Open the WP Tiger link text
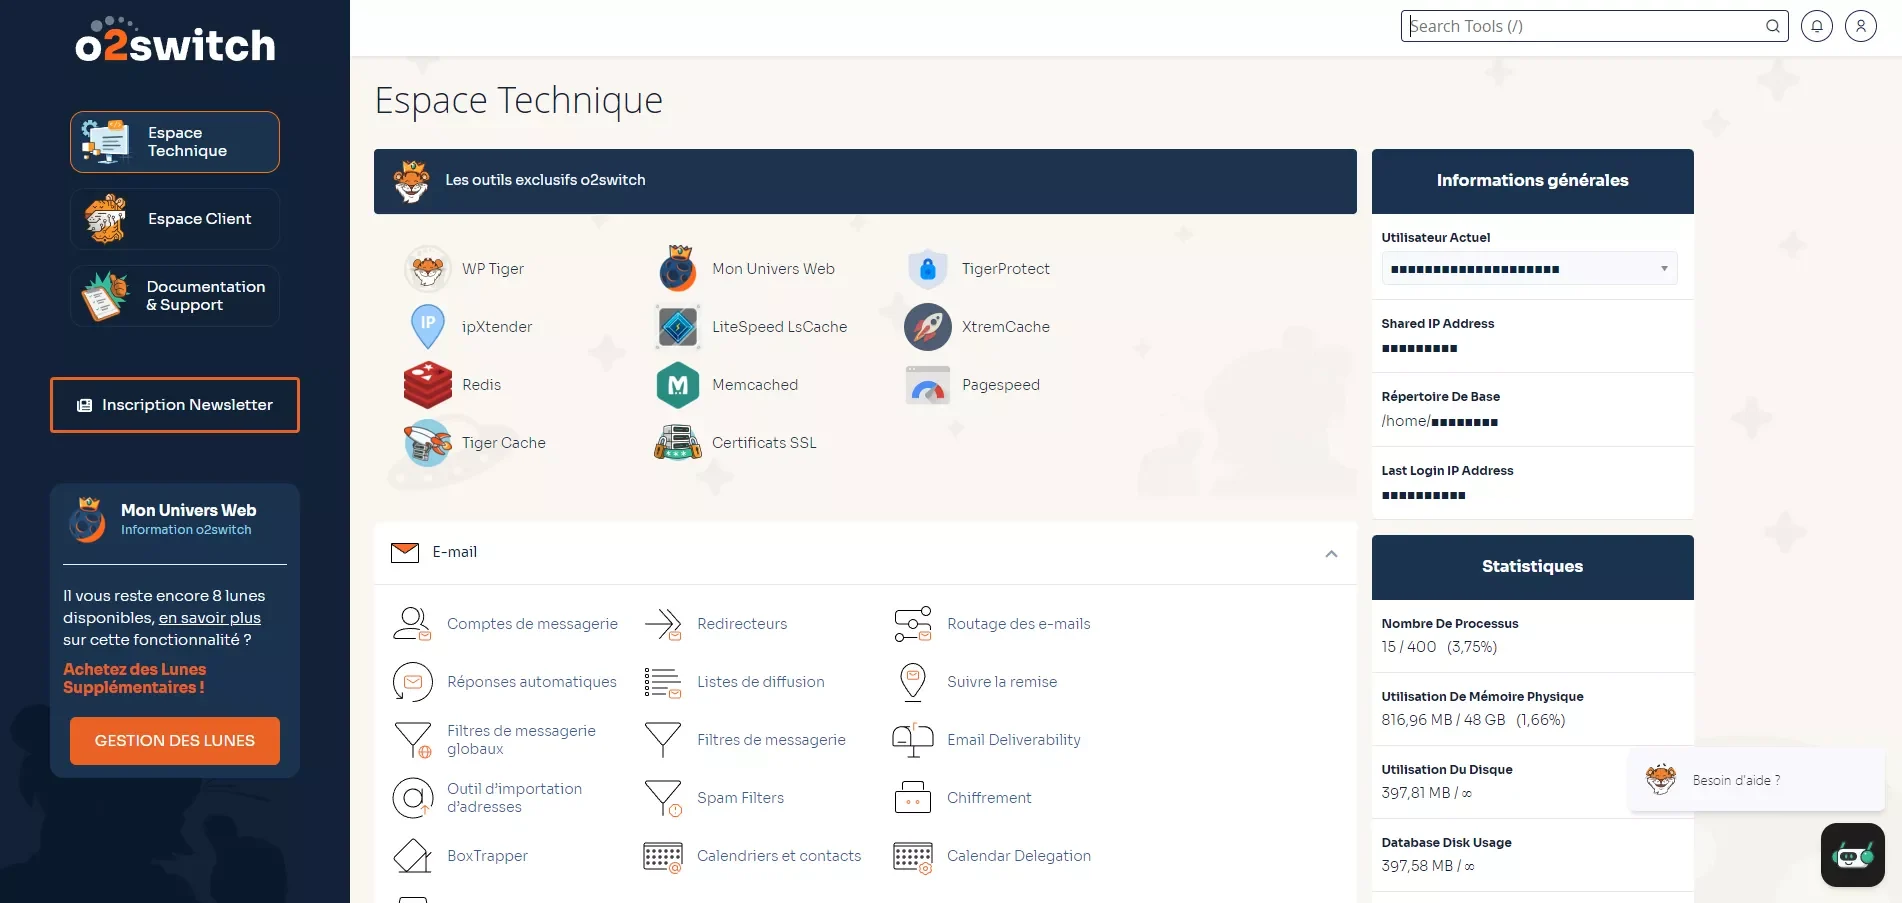 [x=493, y=269]
